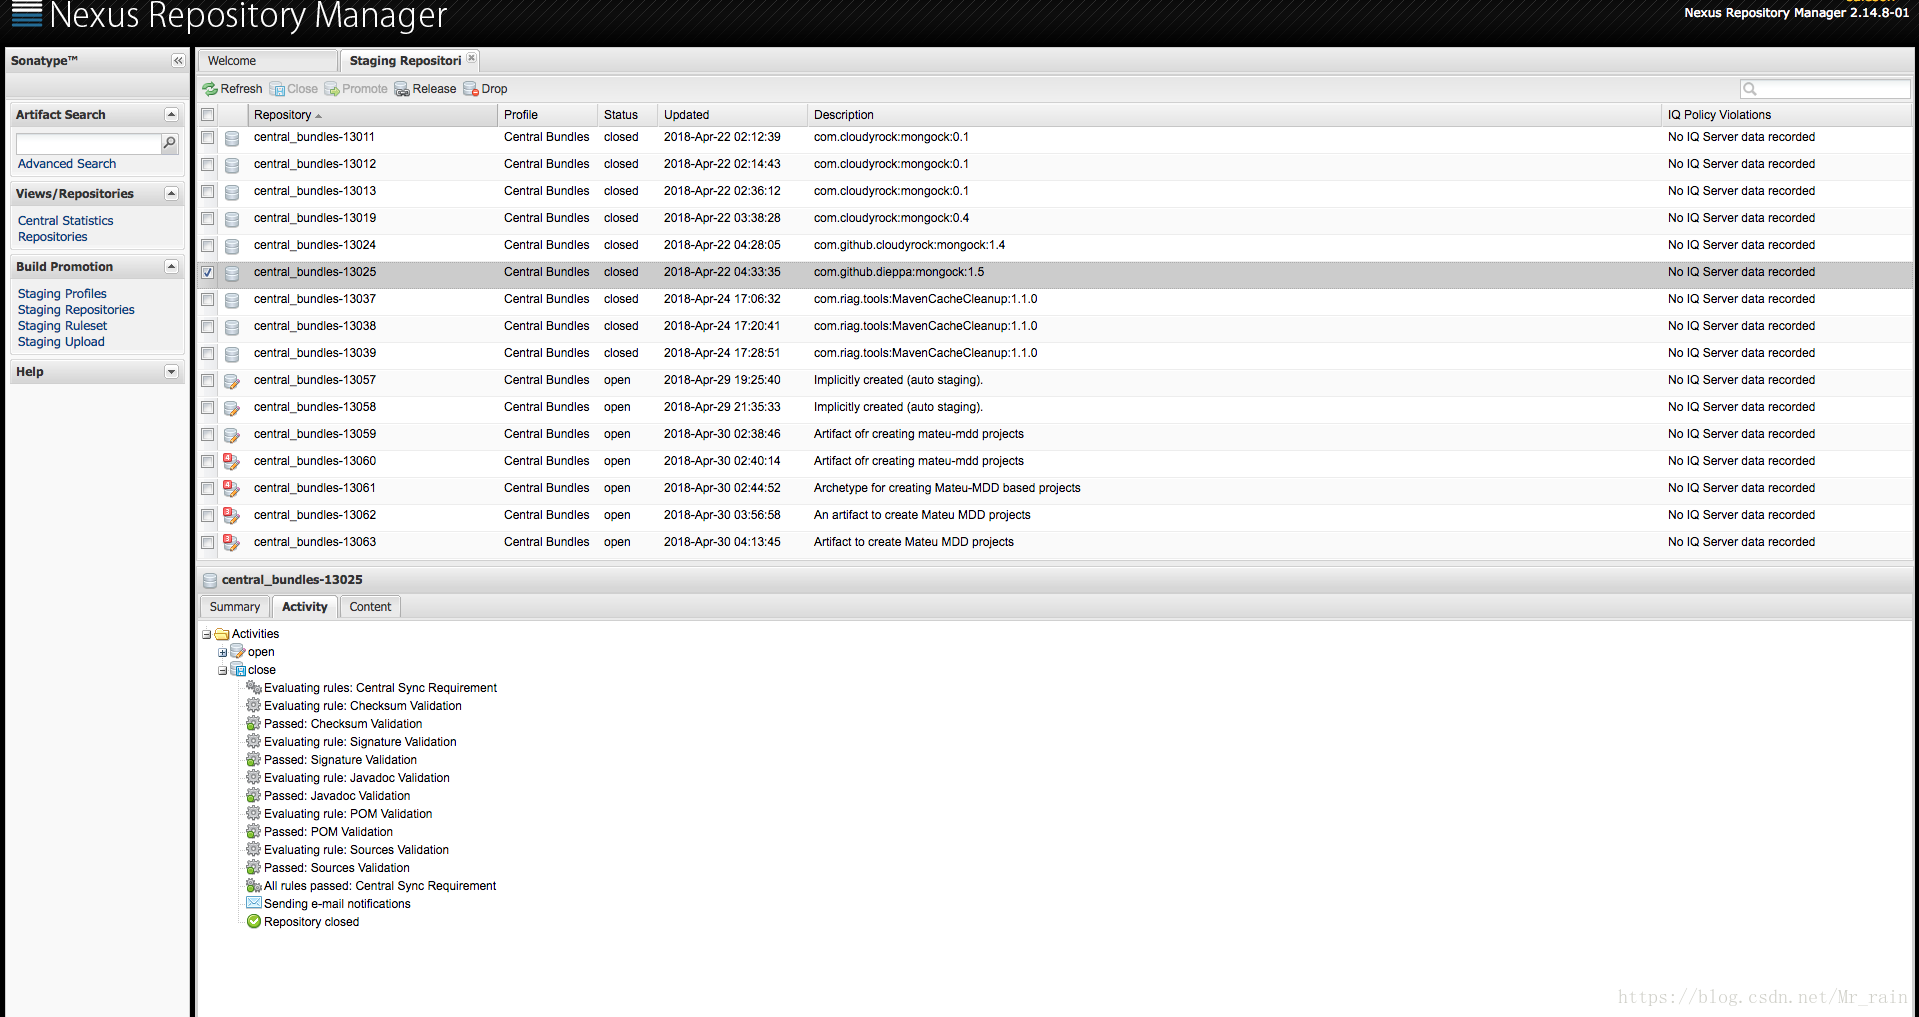Click the repository icon for central_bundles-13011
1919x1017 pixels.
(232, 138)
